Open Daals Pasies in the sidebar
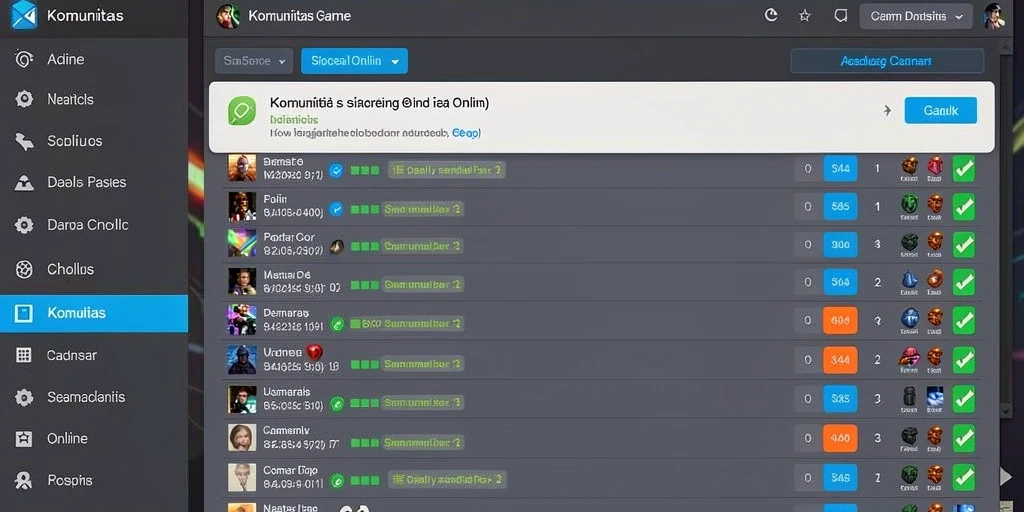The height and width of the screenshot is (512, 1024). pyautogui.click(x=94, y=182)
